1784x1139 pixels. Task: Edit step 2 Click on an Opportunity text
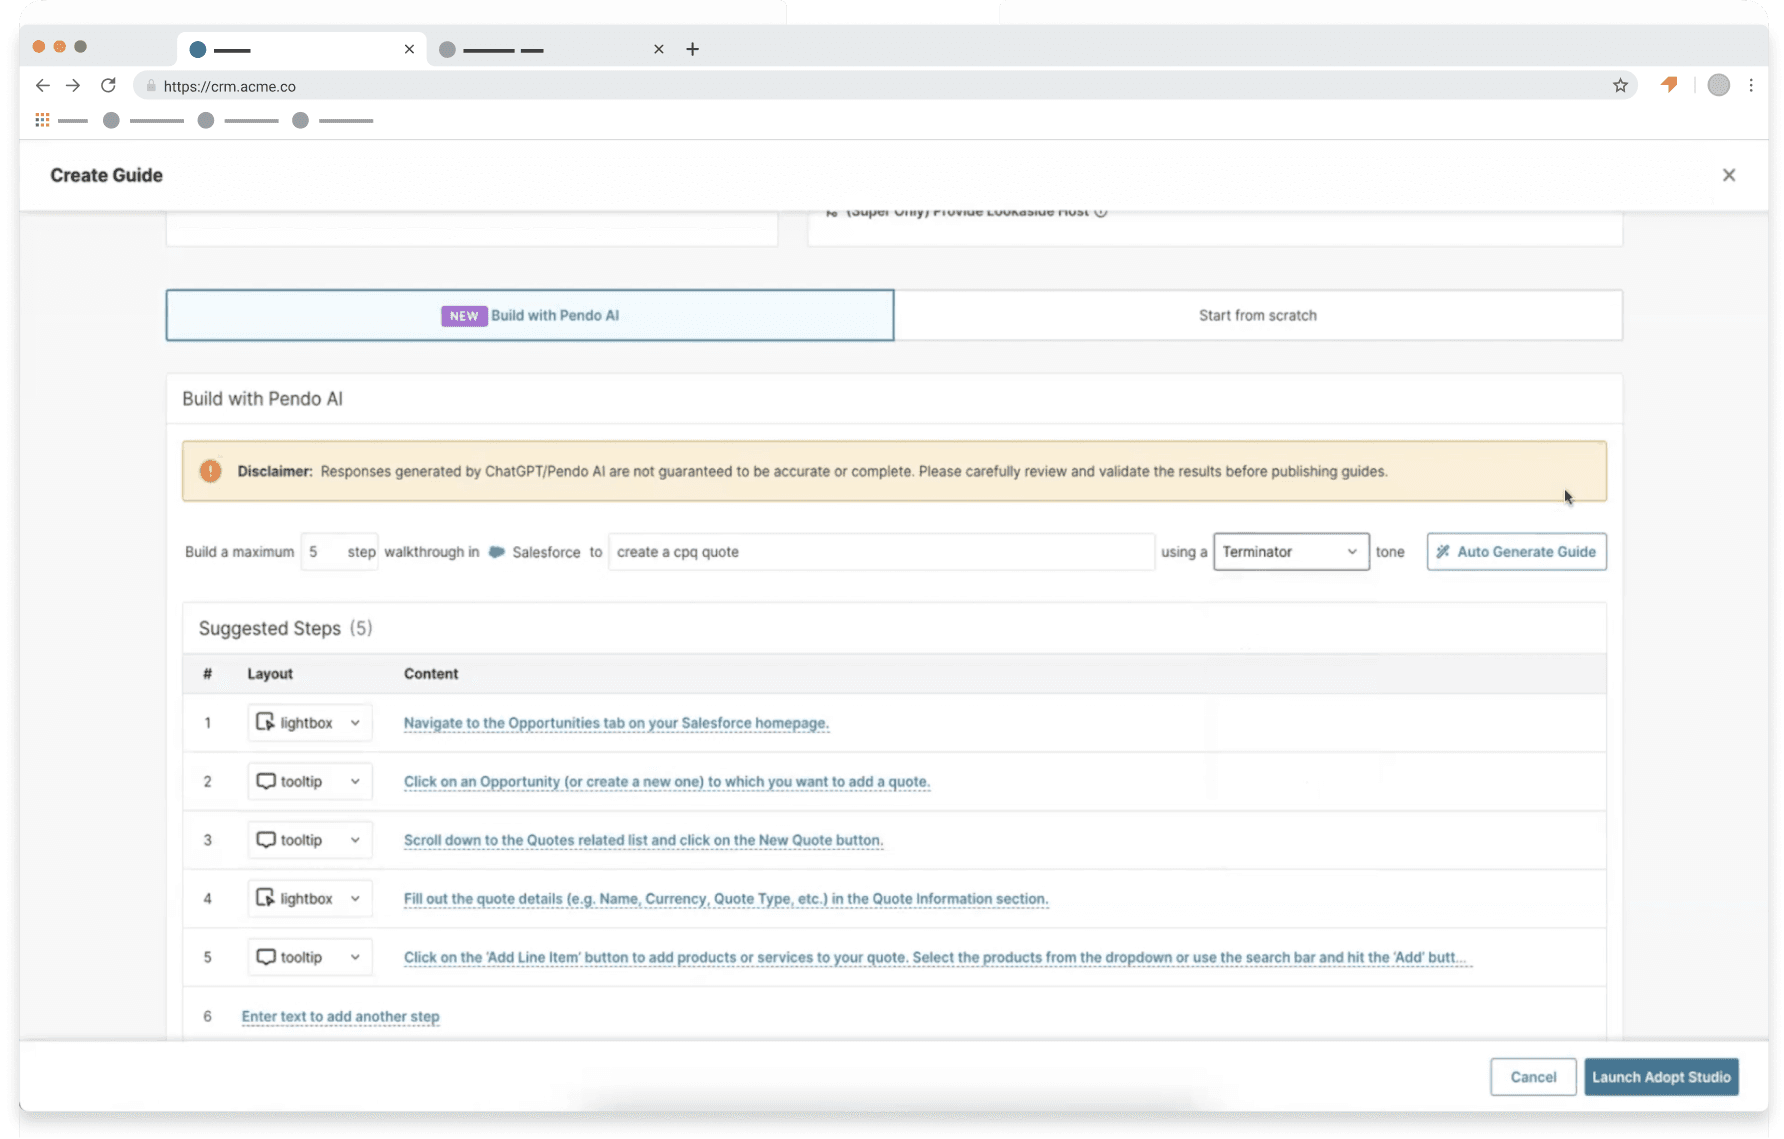(x=667, y=782)
